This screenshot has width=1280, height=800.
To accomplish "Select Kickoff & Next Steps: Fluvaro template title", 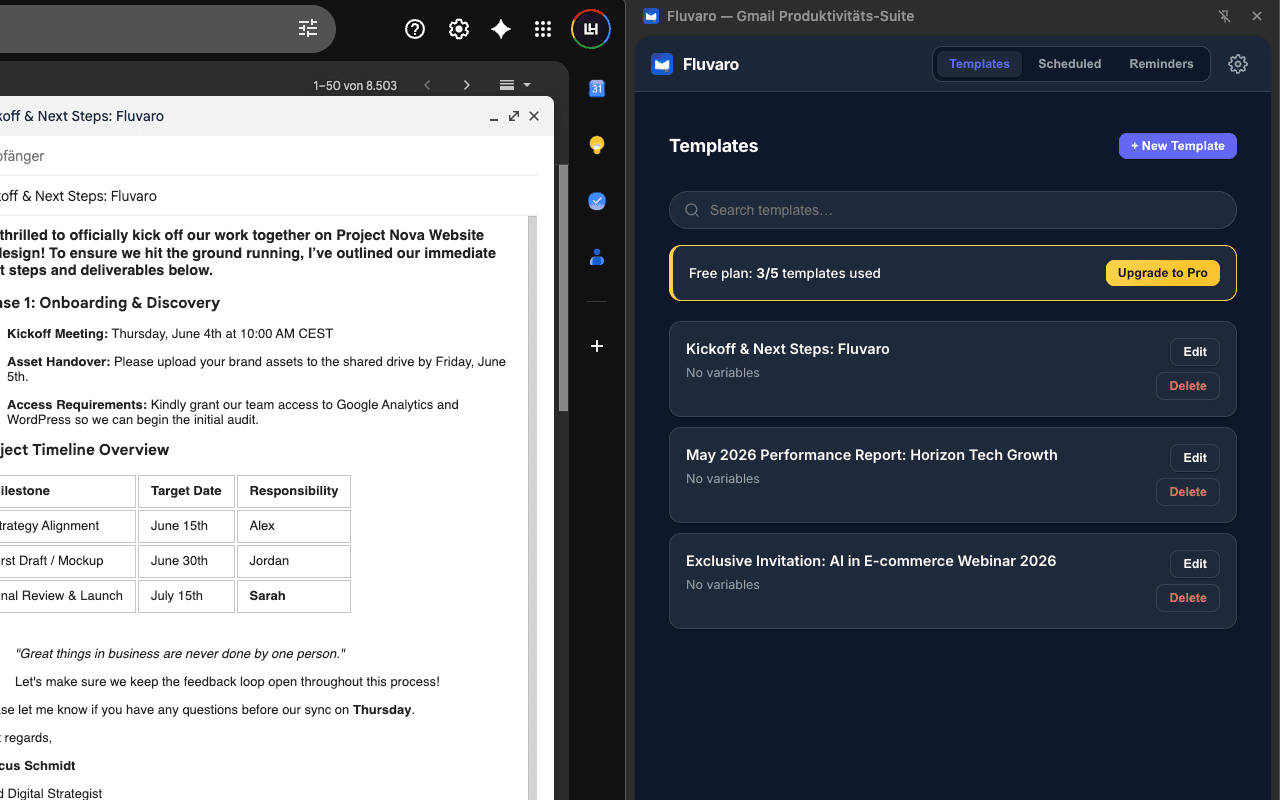I will (788, 349).
